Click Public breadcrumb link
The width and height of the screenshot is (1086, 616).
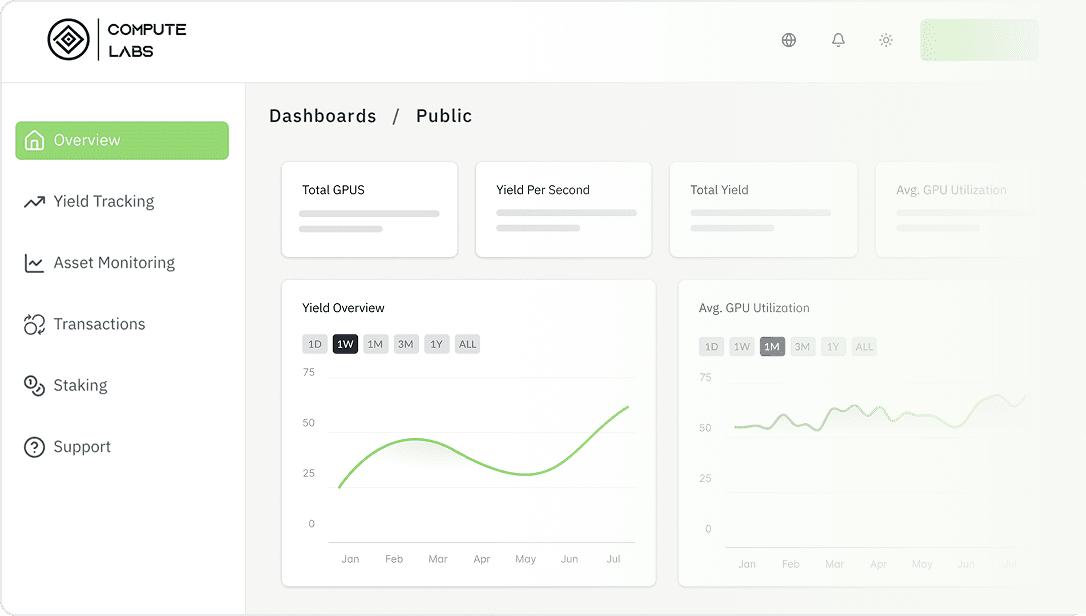(x=444, y=116)
